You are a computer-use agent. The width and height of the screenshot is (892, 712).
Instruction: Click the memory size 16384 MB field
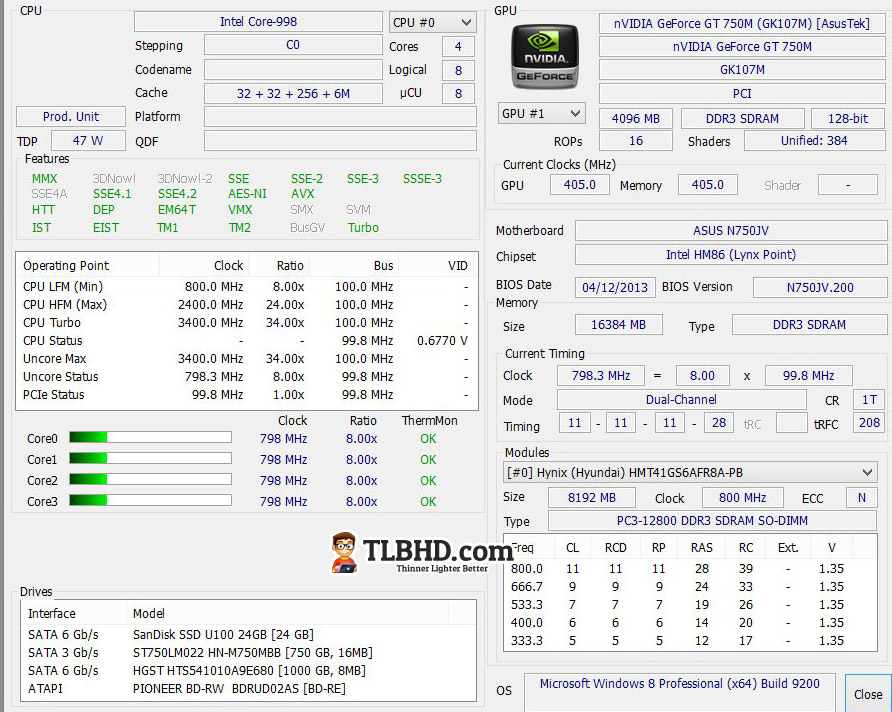point(618,325)
